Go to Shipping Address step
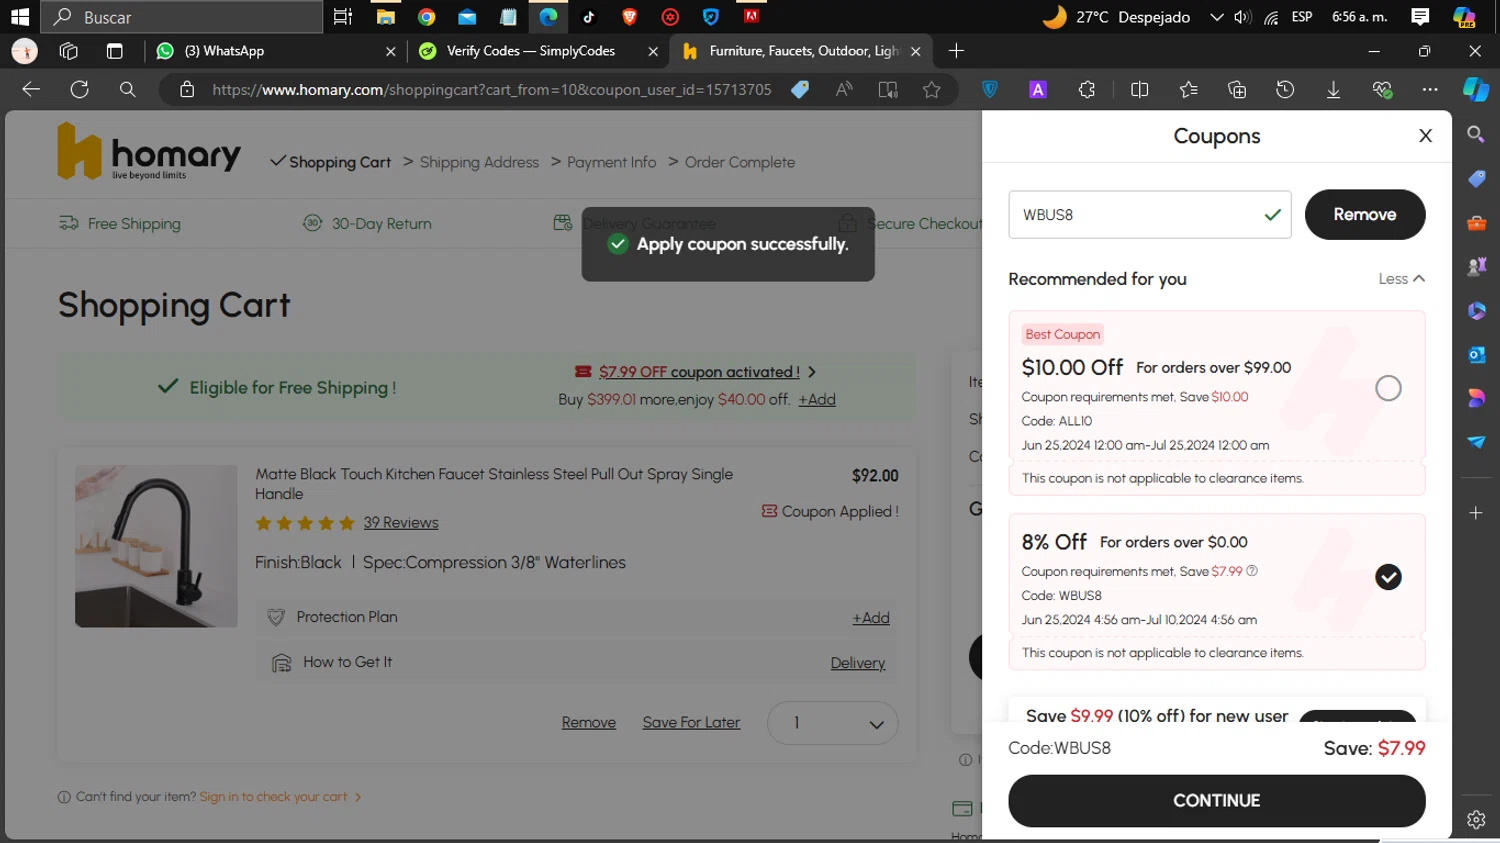The image size is (1500, 843). [x=479, y=162]
